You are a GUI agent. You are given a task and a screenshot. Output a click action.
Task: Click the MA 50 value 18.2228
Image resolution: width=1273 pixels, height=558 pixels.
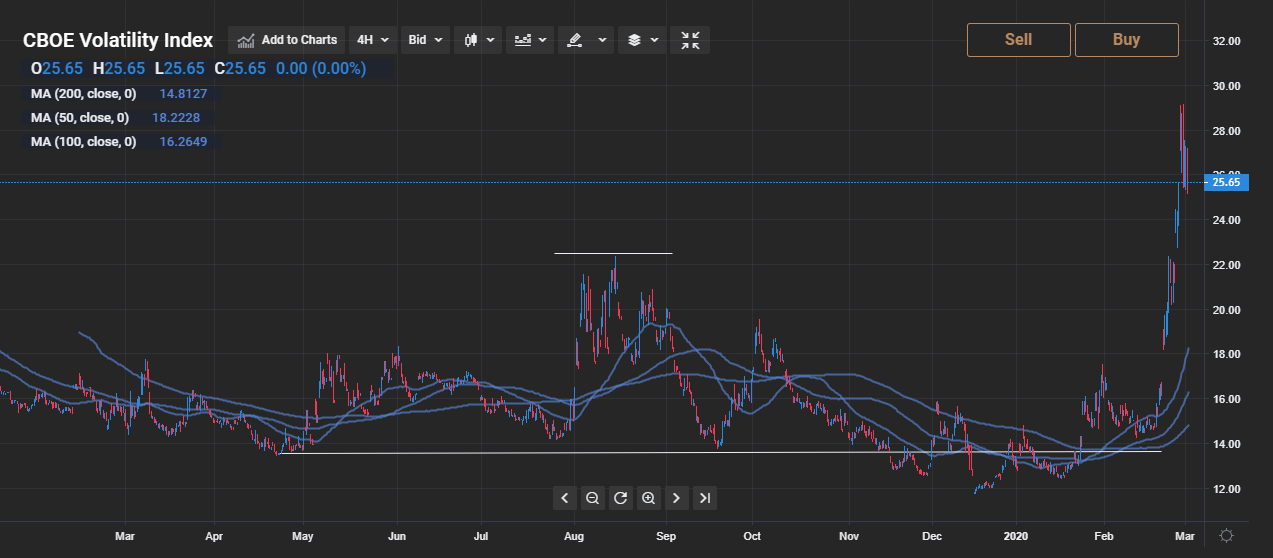pos(177,118)
